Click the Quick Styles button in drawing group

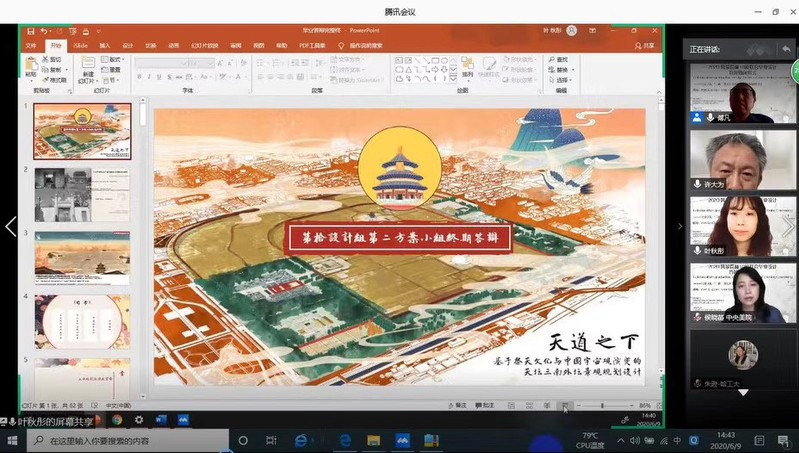pos(488,69)
